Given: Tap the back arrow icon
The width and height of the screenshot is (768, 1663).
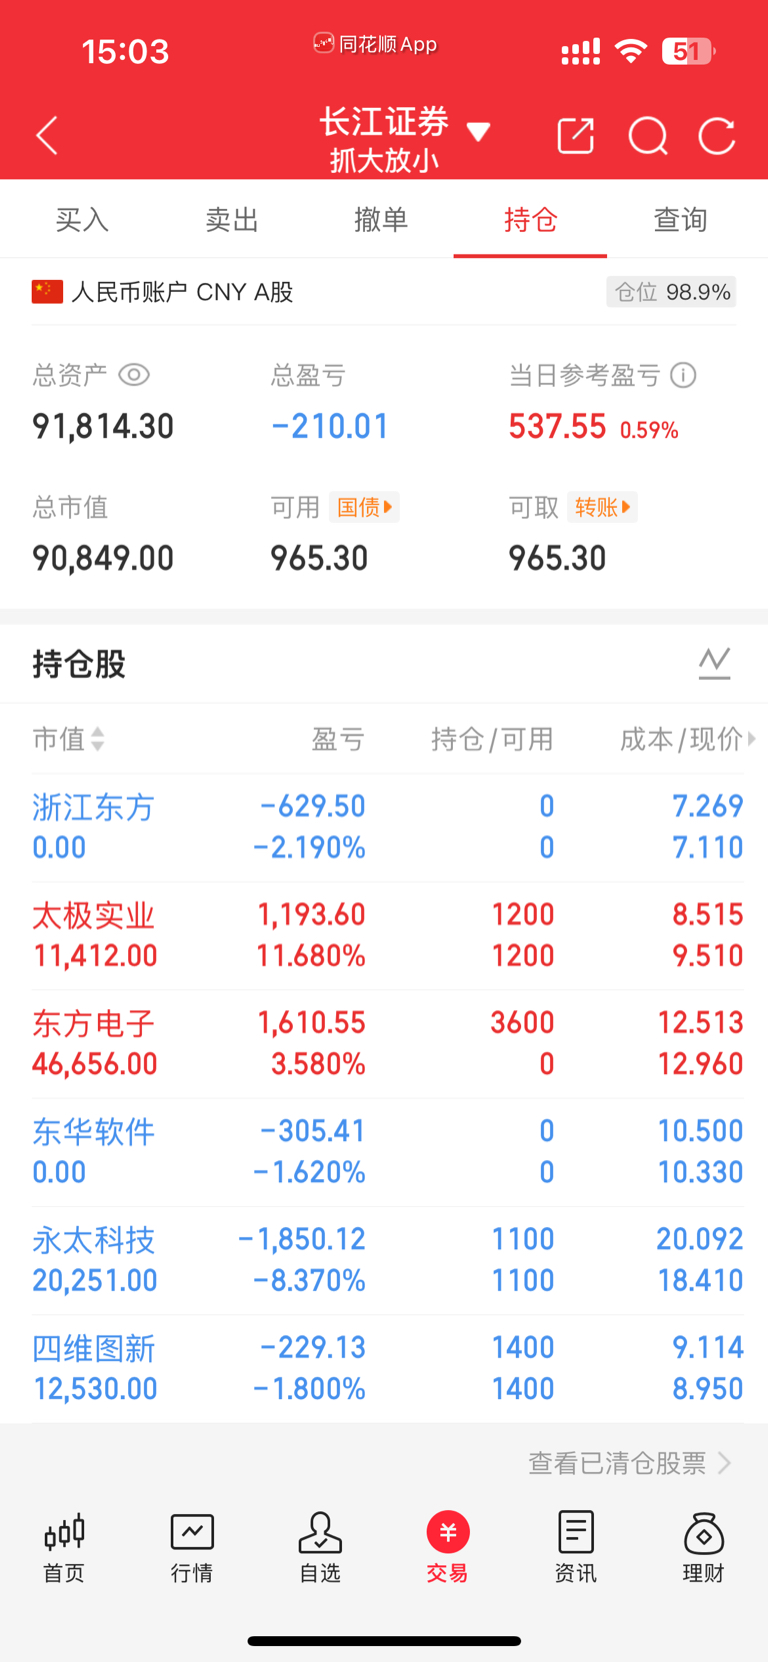Looking at the screenshot, I should pos(47,135).
